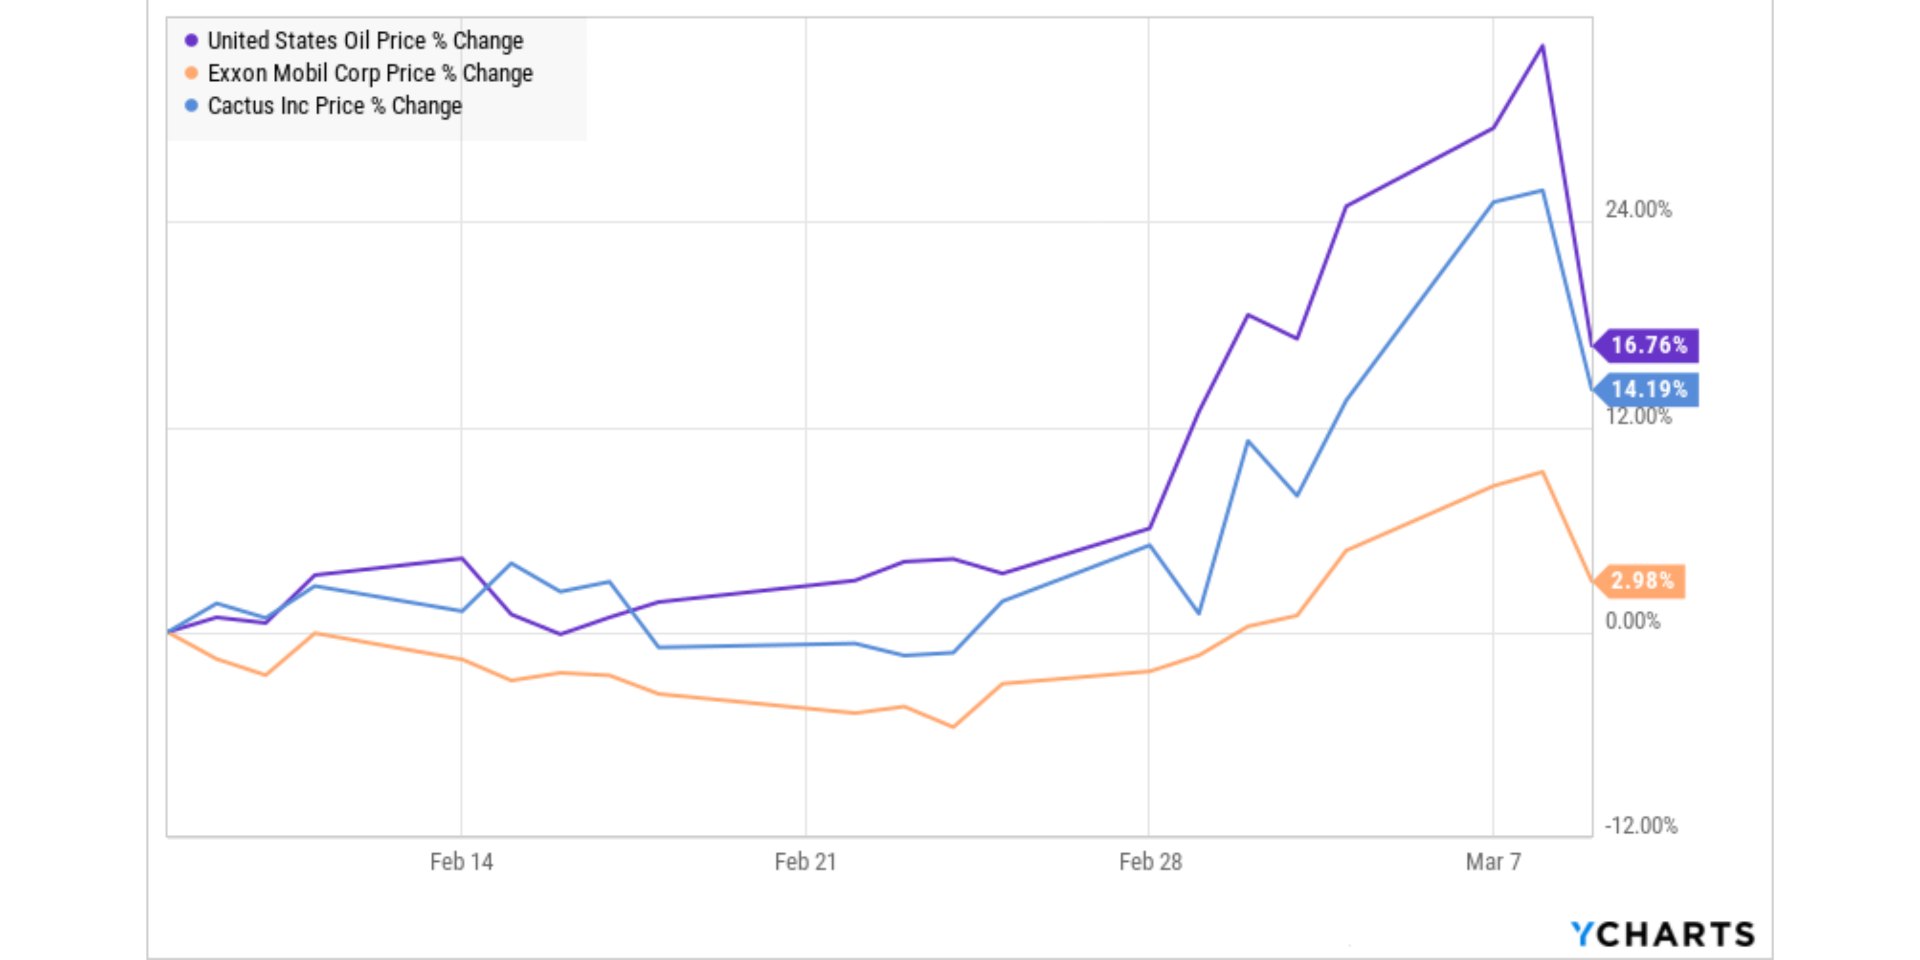Click the blue 14.19% value tag

[x=1648, y=390]
